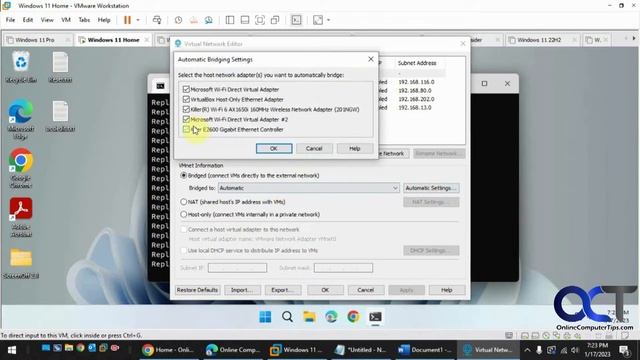640x360 pixels.
Task: Close the Automatic Bridging Settings dialog
Action: coord(371,59)
